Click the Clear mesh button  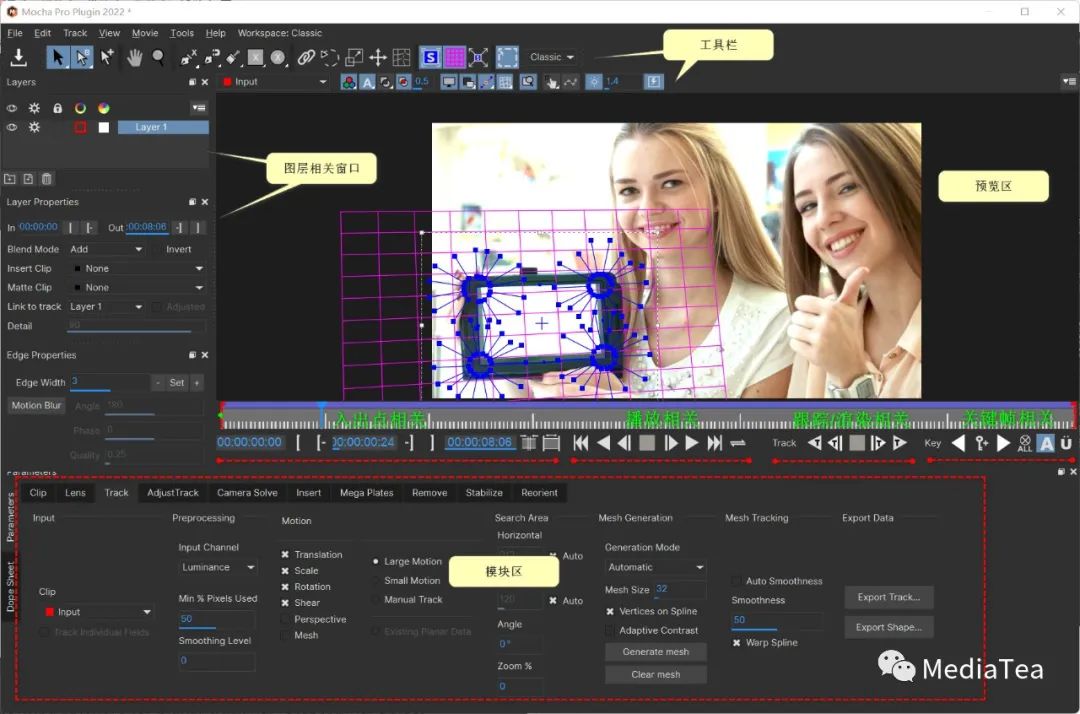pos(656,675)
